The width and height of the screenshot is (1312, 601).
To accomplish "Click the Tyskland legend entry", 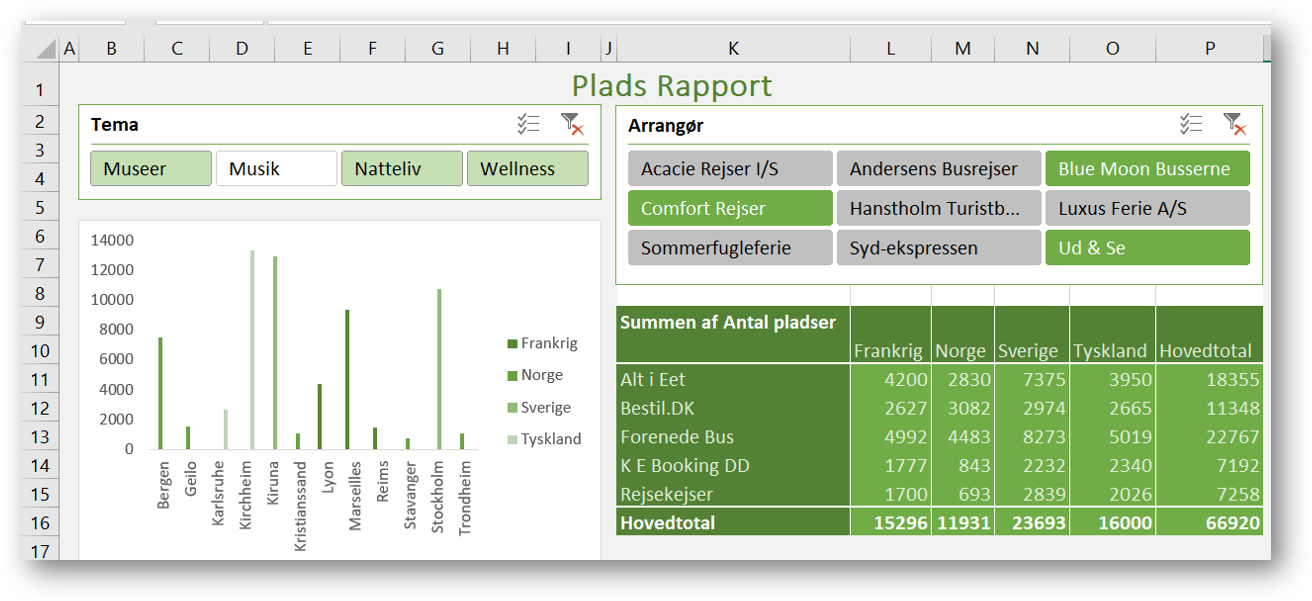I will pyautogui.click(x=541, y=439).
